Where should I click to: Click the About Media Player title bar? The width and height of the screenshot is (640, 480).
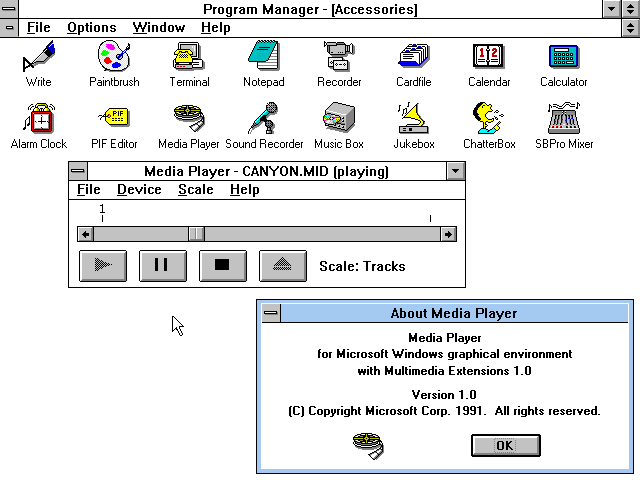coord(454,313)
